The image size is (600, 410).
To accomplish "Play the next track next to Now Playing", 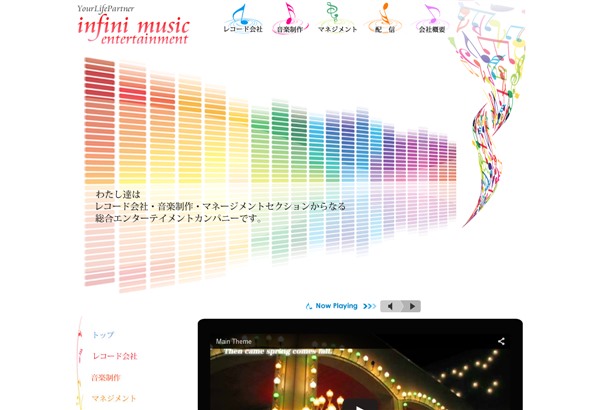I will pos(411,306).
